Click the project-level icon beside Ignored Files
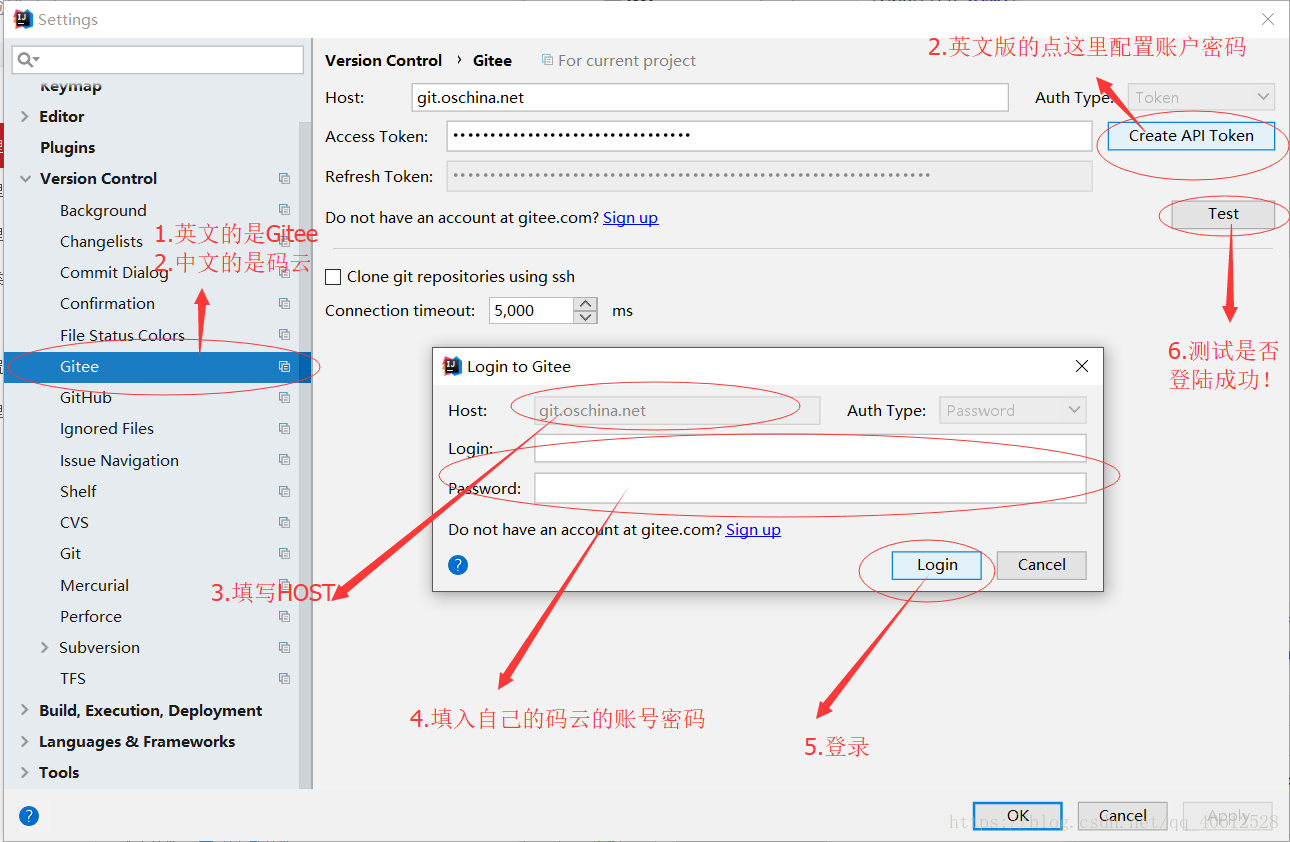This screenshot has width=1290, height=842. [x=284, y=428]
